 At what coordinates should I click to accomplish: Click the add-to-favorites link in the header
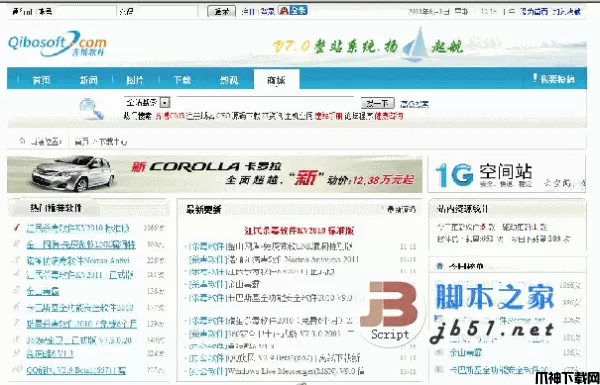point(566,11)
